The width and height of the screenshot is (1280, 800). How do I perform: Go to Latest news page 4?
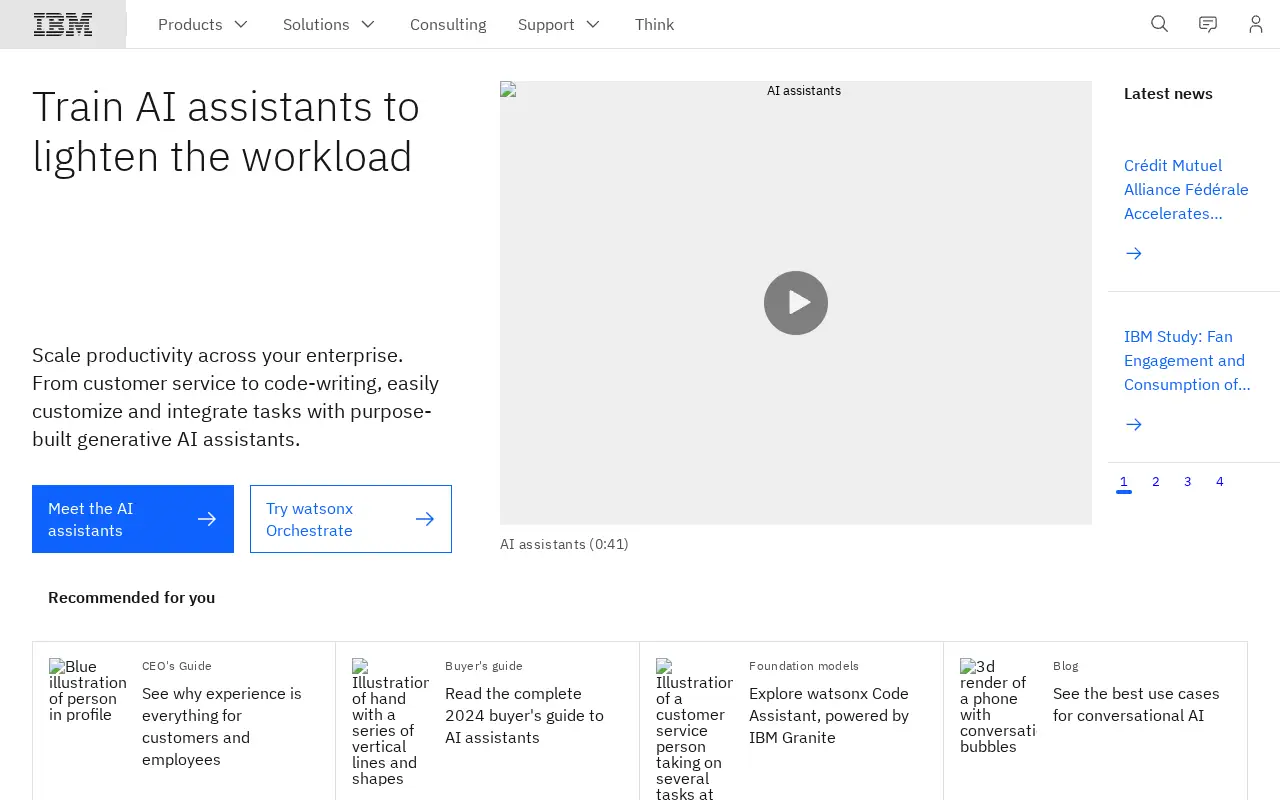click(1220, 482)
